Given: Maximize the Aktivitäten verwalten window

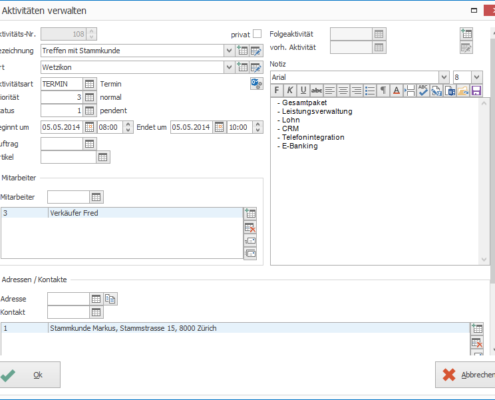Looking at the screenshot, I should point(474,11).
